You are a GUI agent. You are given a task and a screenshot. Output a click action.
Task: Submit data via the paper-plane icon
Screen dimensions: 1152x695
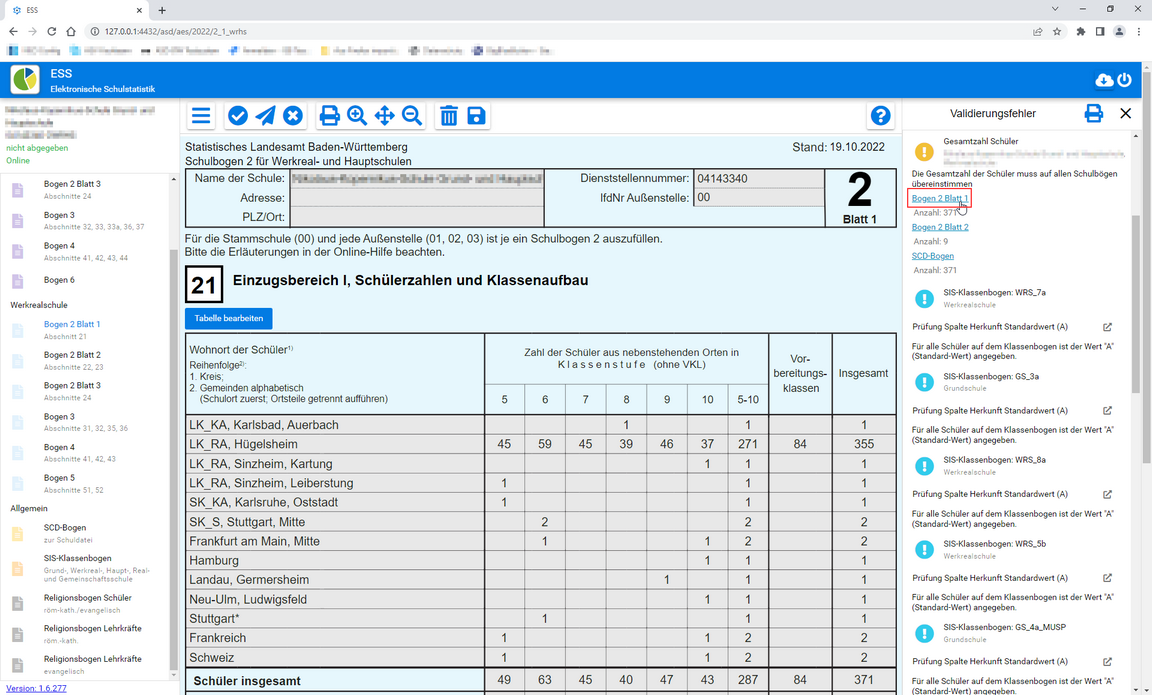pos(265,115)
